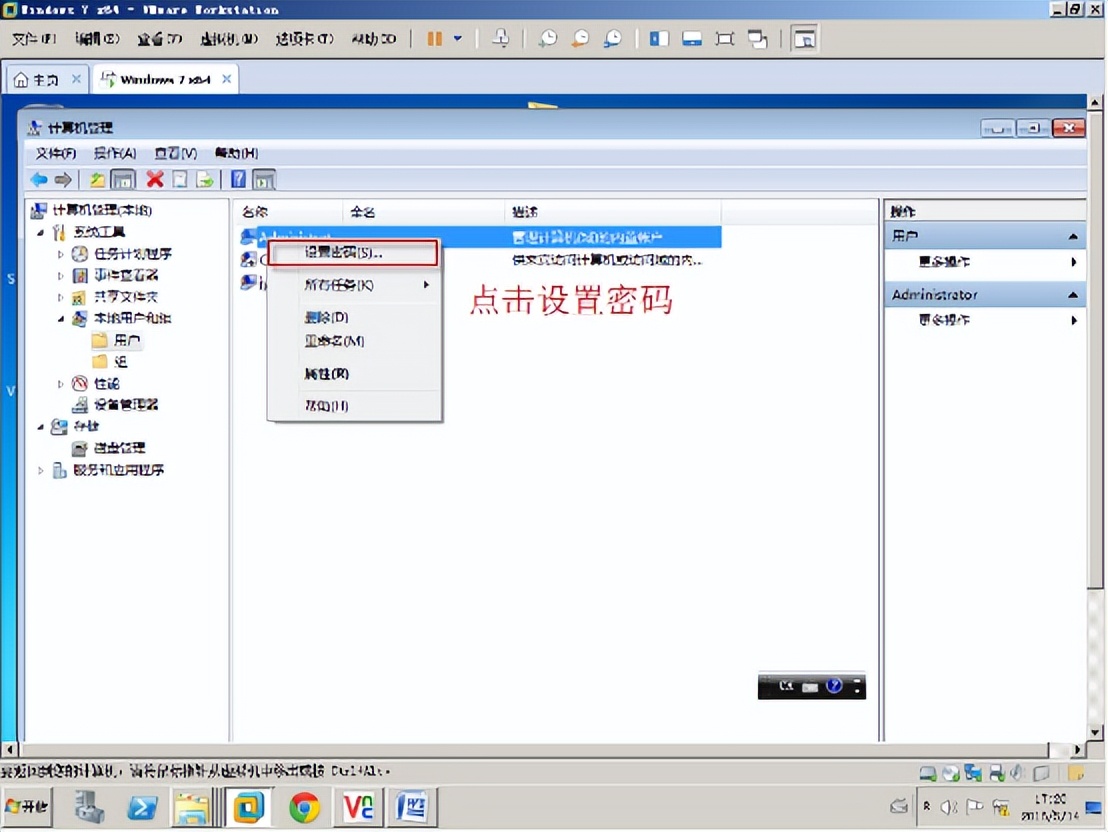Take a snapshot using the camera toolbar icon
Viewport: 1108px width, 832px height.
click(x=549, y=38)
